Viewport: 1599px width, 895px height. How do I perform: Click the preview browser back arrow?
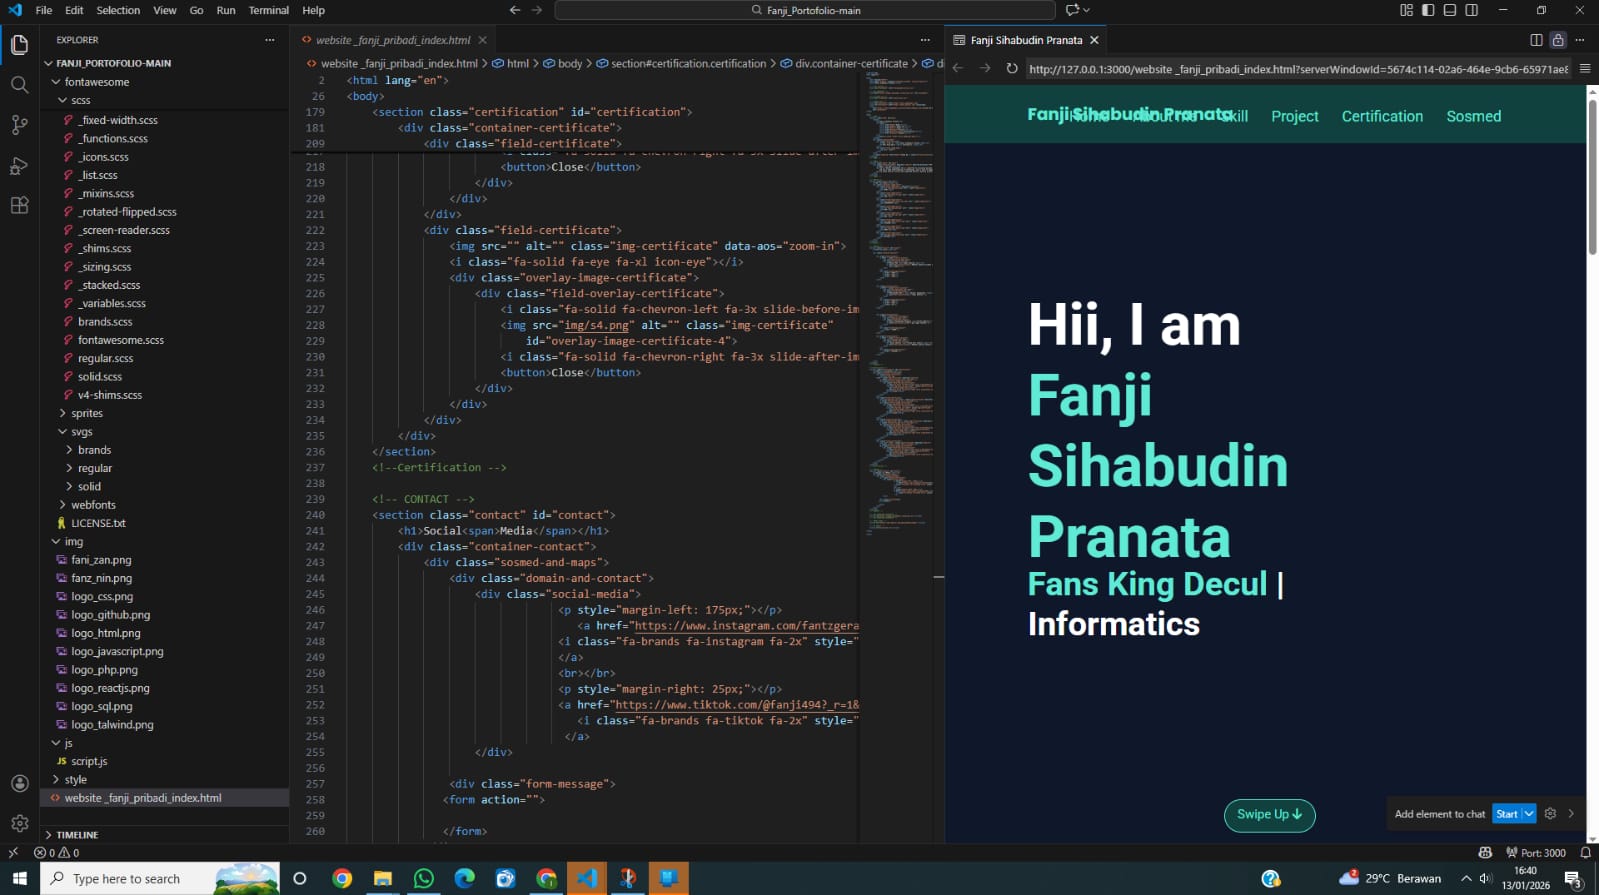957,68
